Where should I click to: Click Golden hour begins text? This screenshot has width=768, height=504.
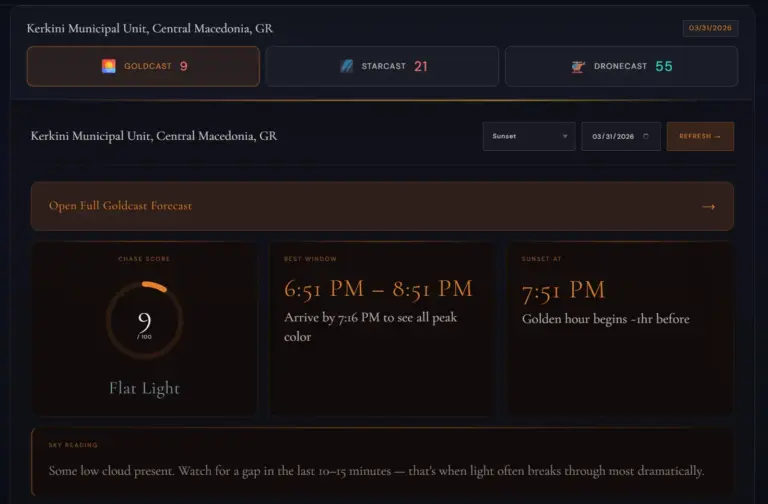pos(605,319)
